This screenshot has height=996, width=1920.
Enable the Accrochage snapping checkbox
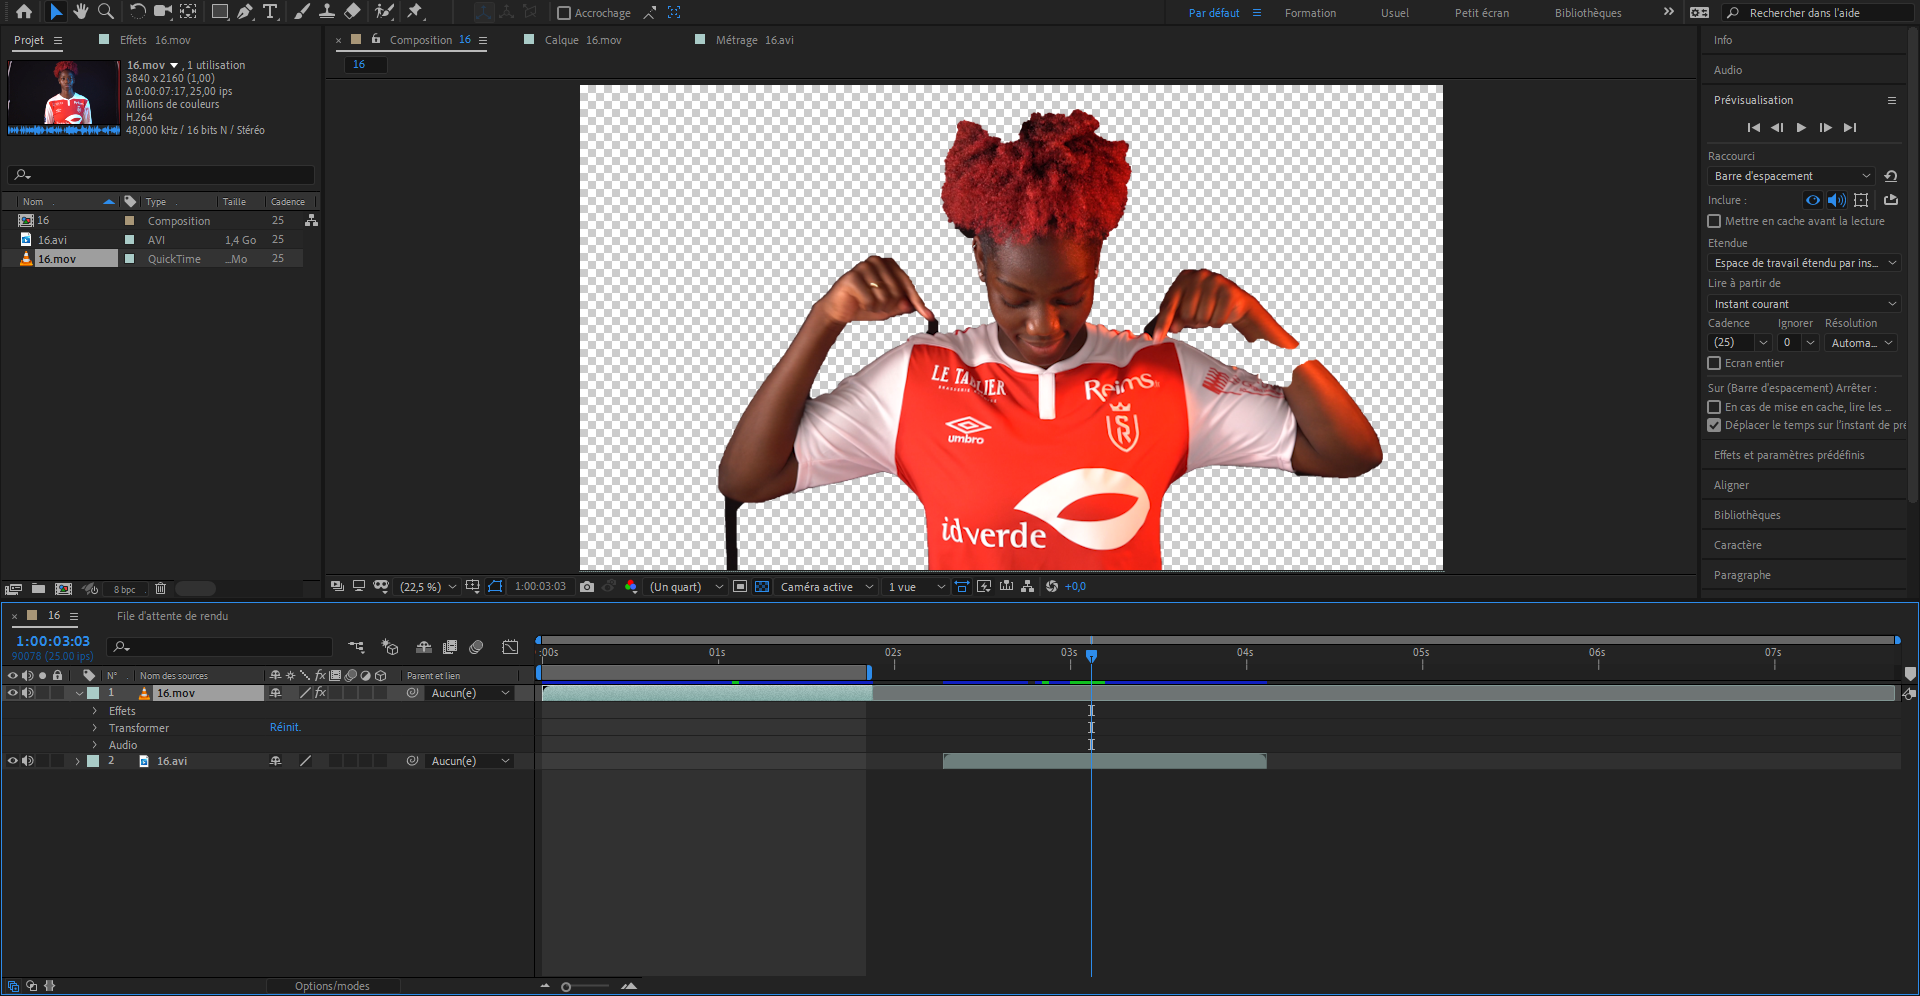(564, 13)
